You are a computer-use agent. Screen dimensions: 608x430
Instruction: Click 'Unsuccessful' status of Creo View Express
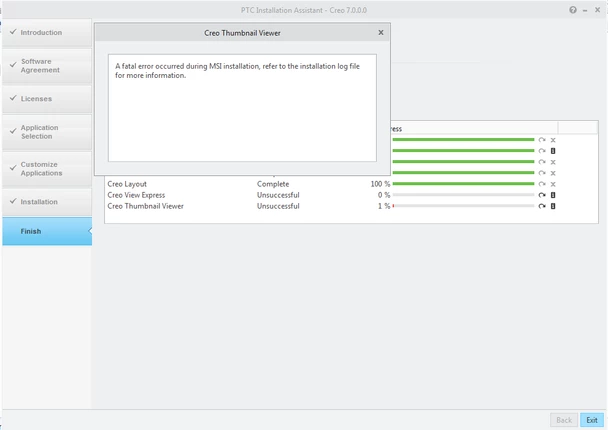(278, 195)
